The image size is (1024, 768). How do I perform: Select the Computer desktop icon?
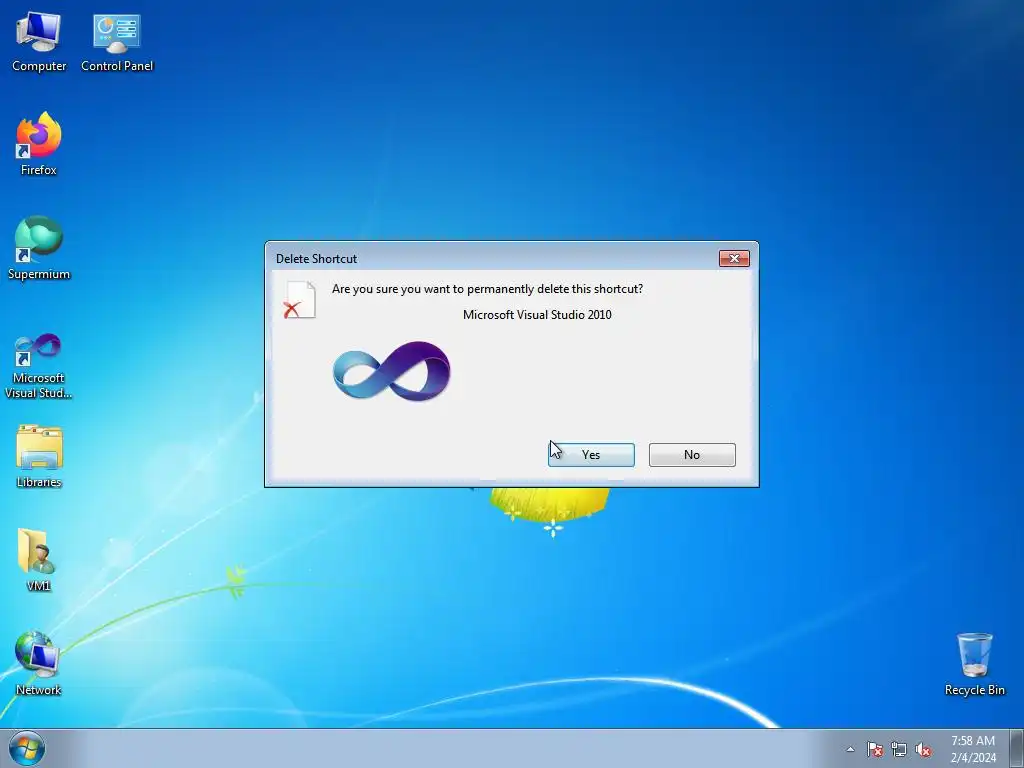tap(39, 42)
